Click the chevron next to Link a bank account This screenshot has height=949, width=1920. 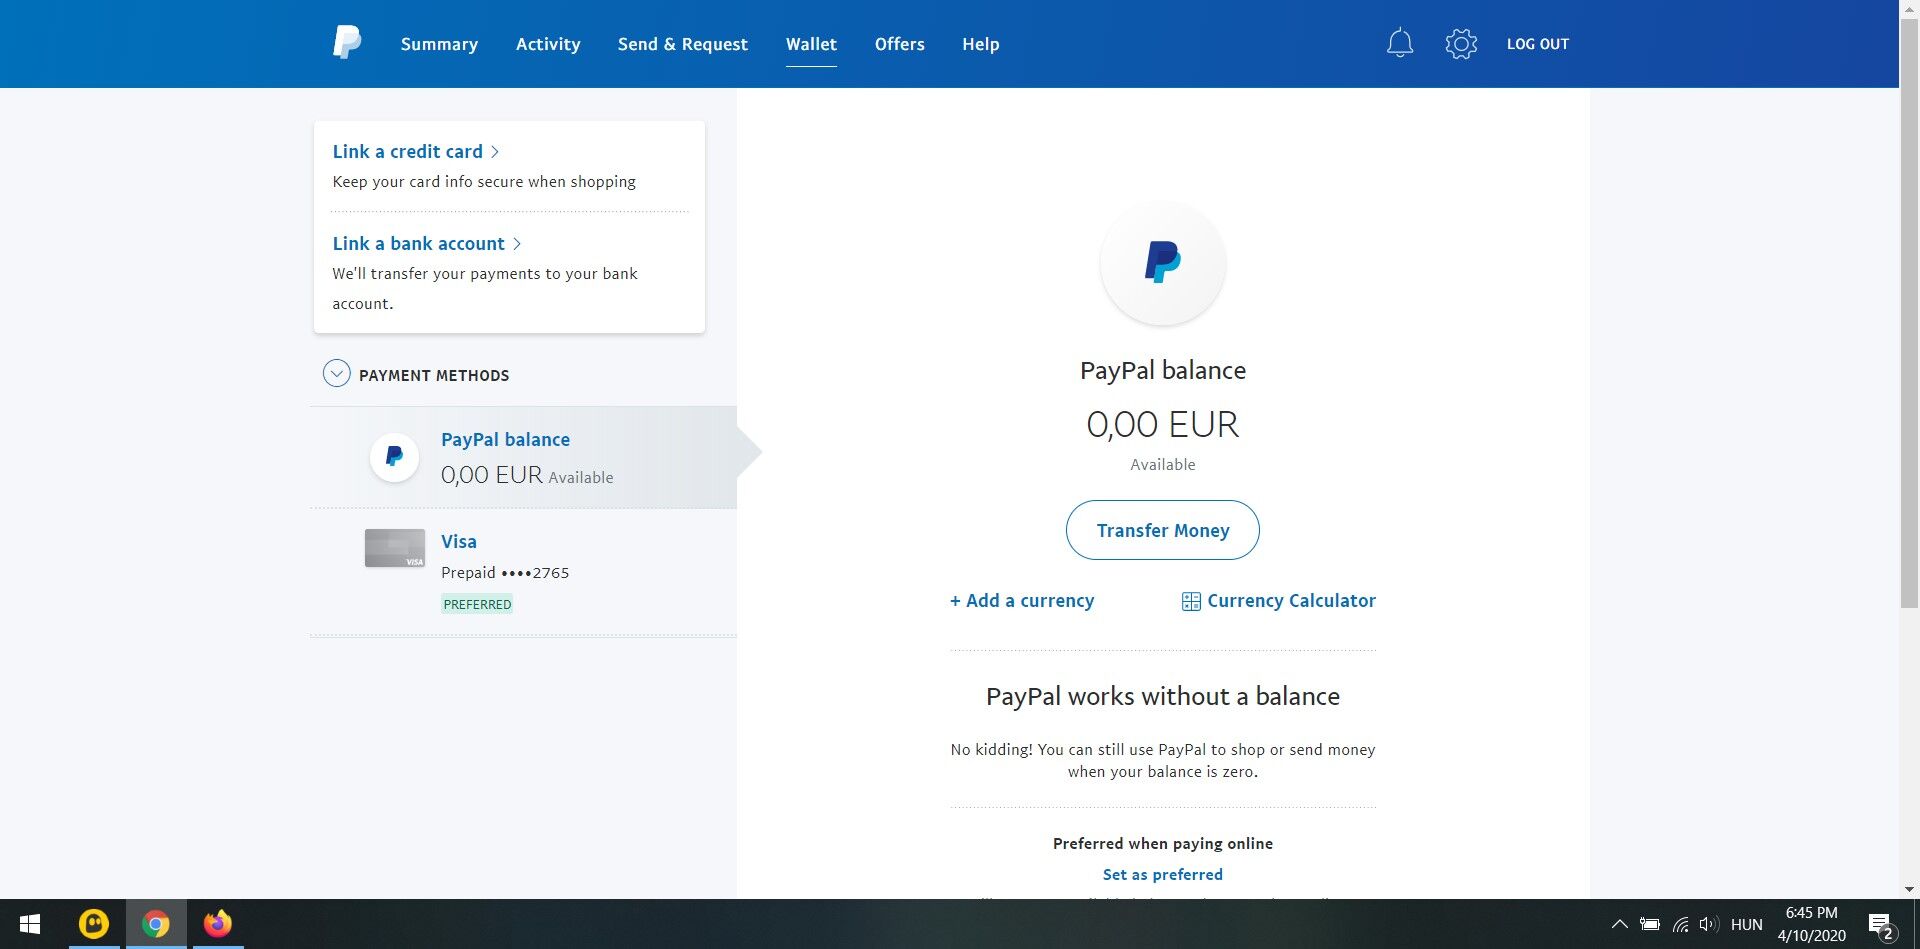(x=517, y=244)
